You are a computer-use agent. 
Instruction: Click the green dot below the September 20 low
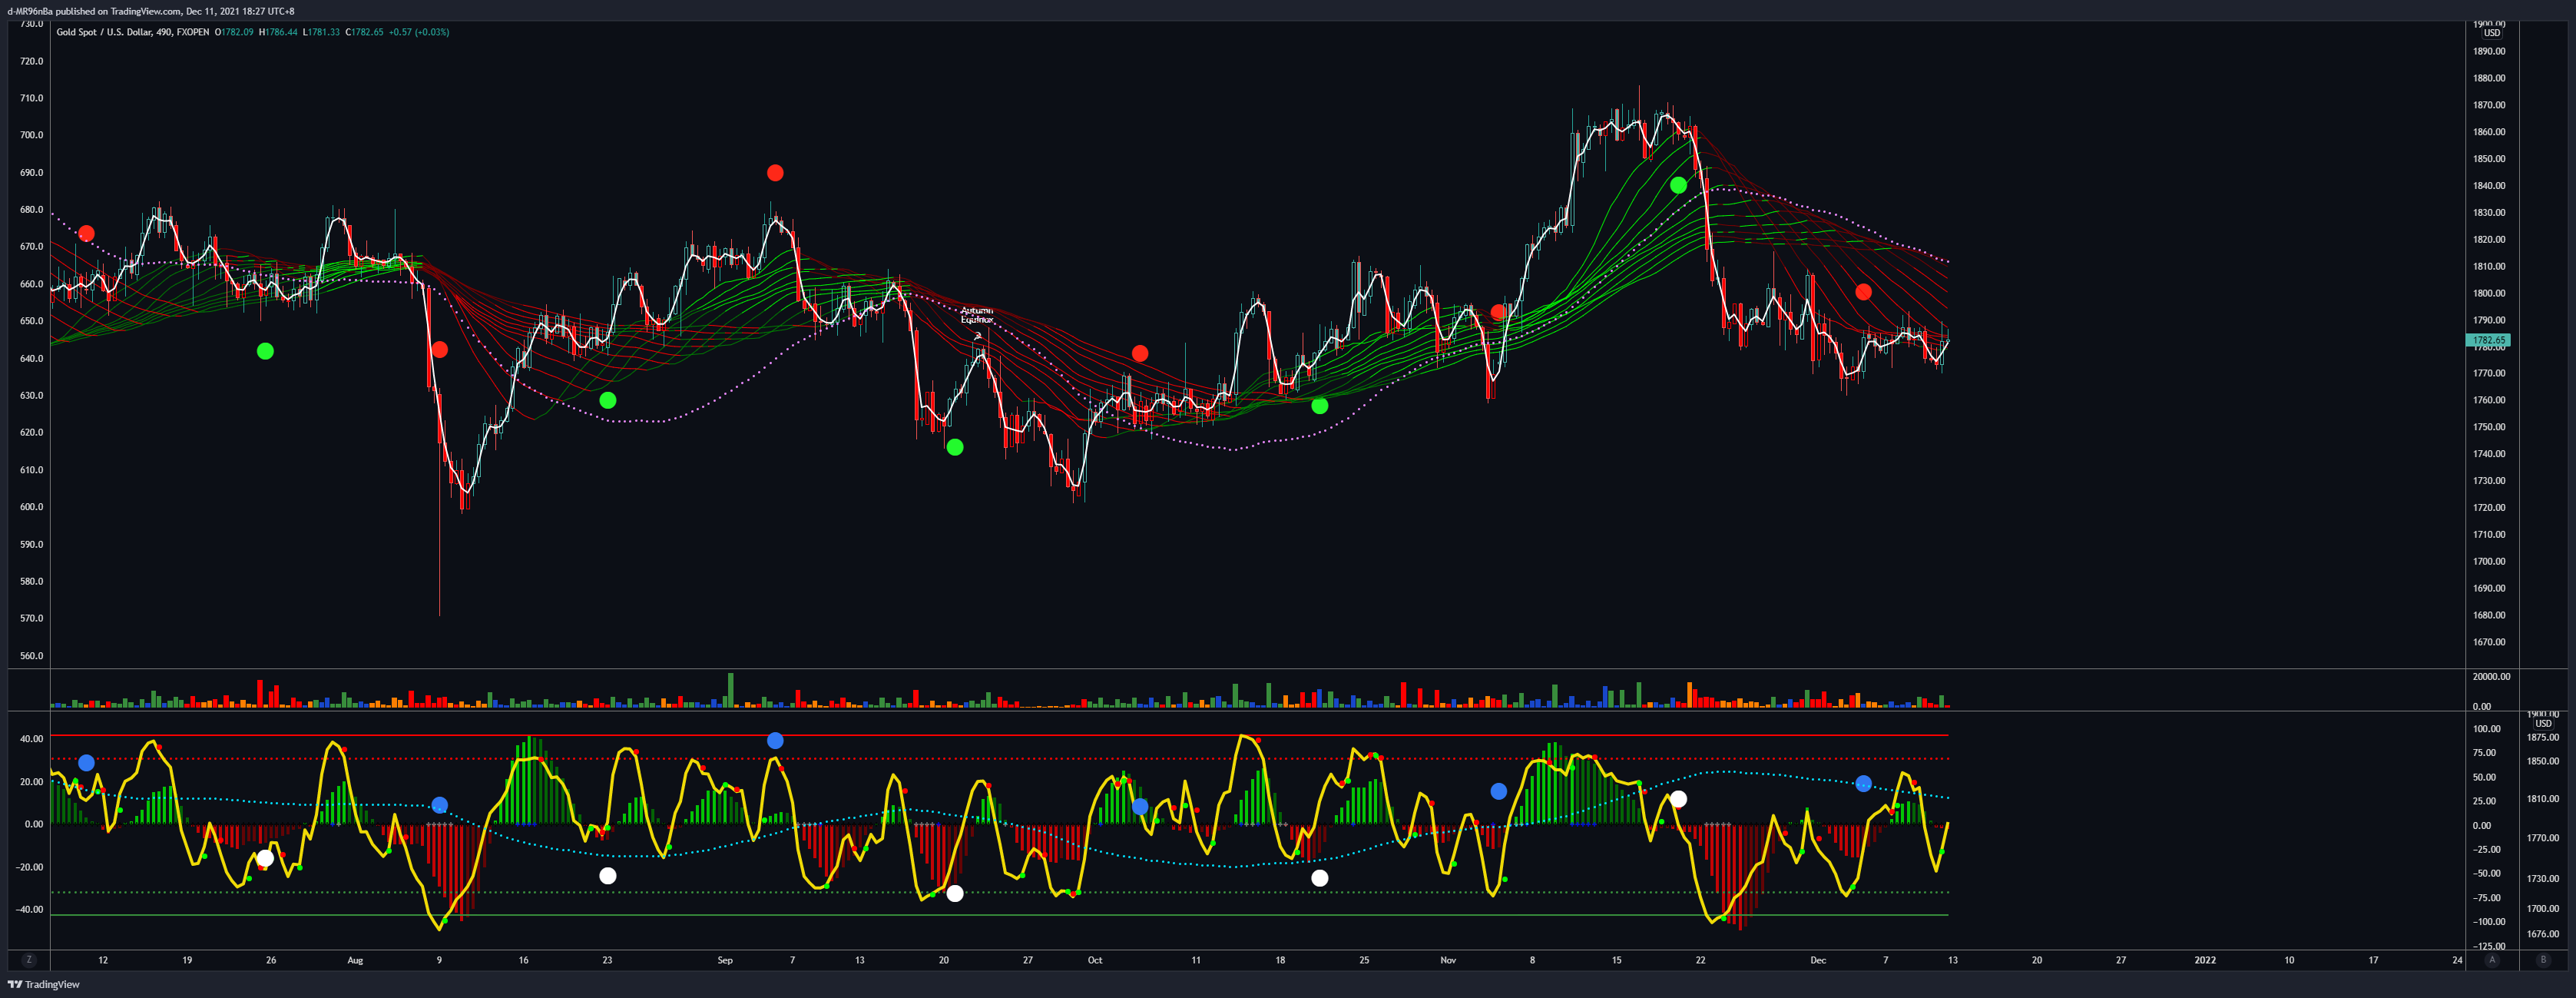(x=955, y=447)
